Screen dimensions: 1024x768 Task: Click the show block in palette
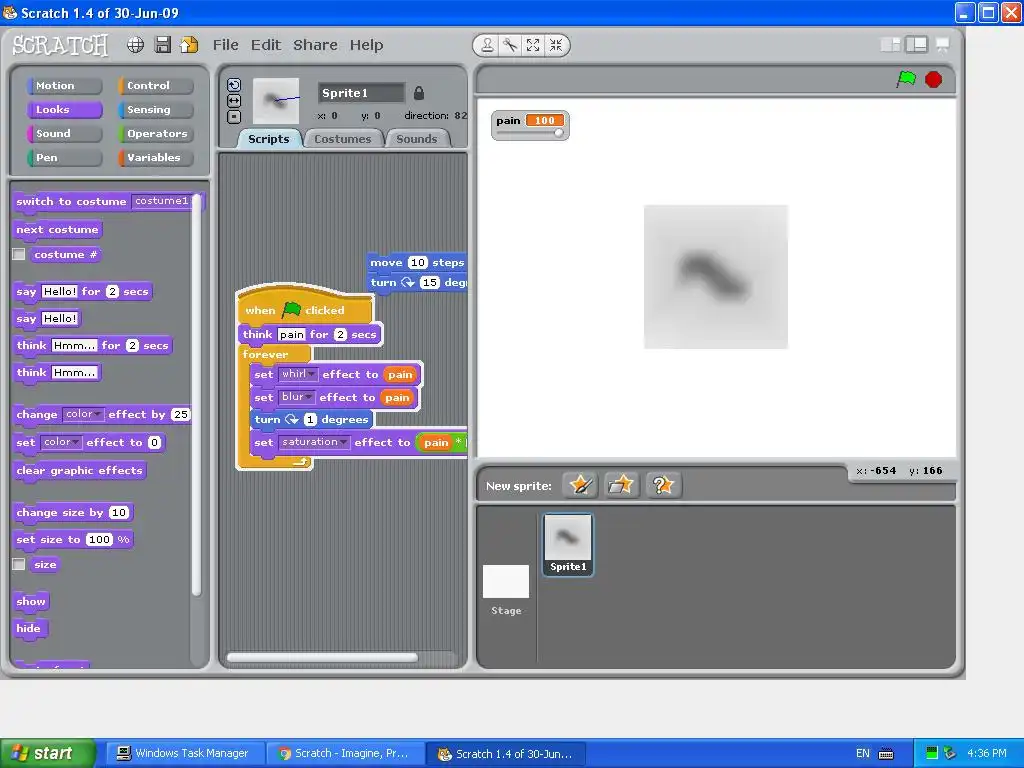pyautogui.click(x=31, y=601)
